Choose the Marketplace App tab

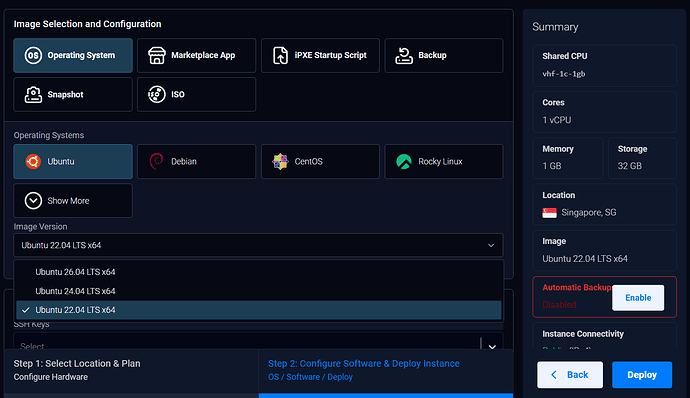click(196, 55)
